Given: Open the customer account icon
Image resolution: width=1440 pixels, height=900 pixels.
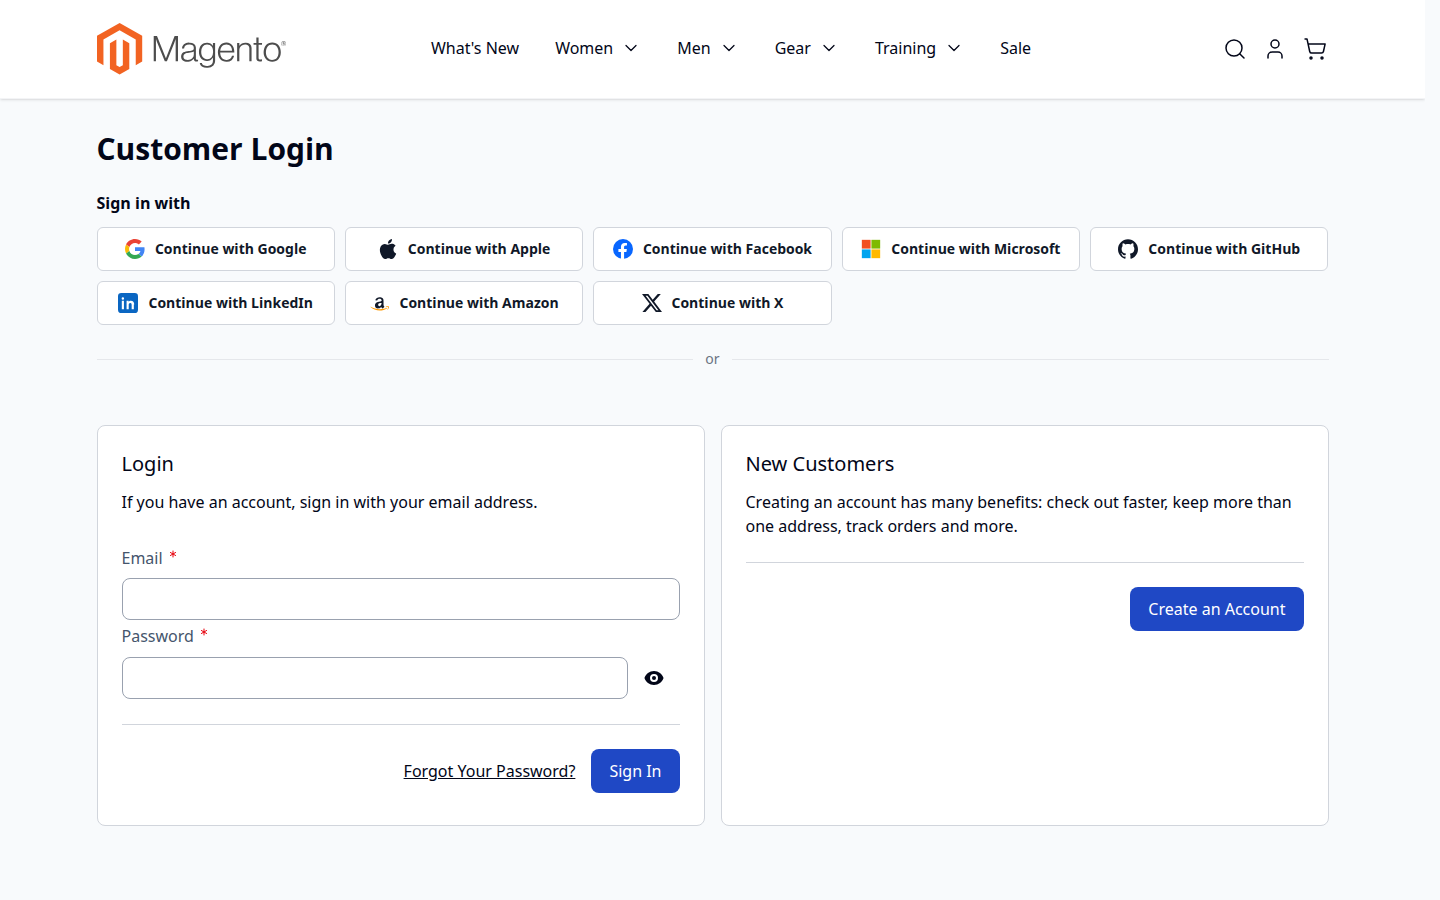Looking at the screenshot, I should pyautogui.click(x=1275, y=49).
